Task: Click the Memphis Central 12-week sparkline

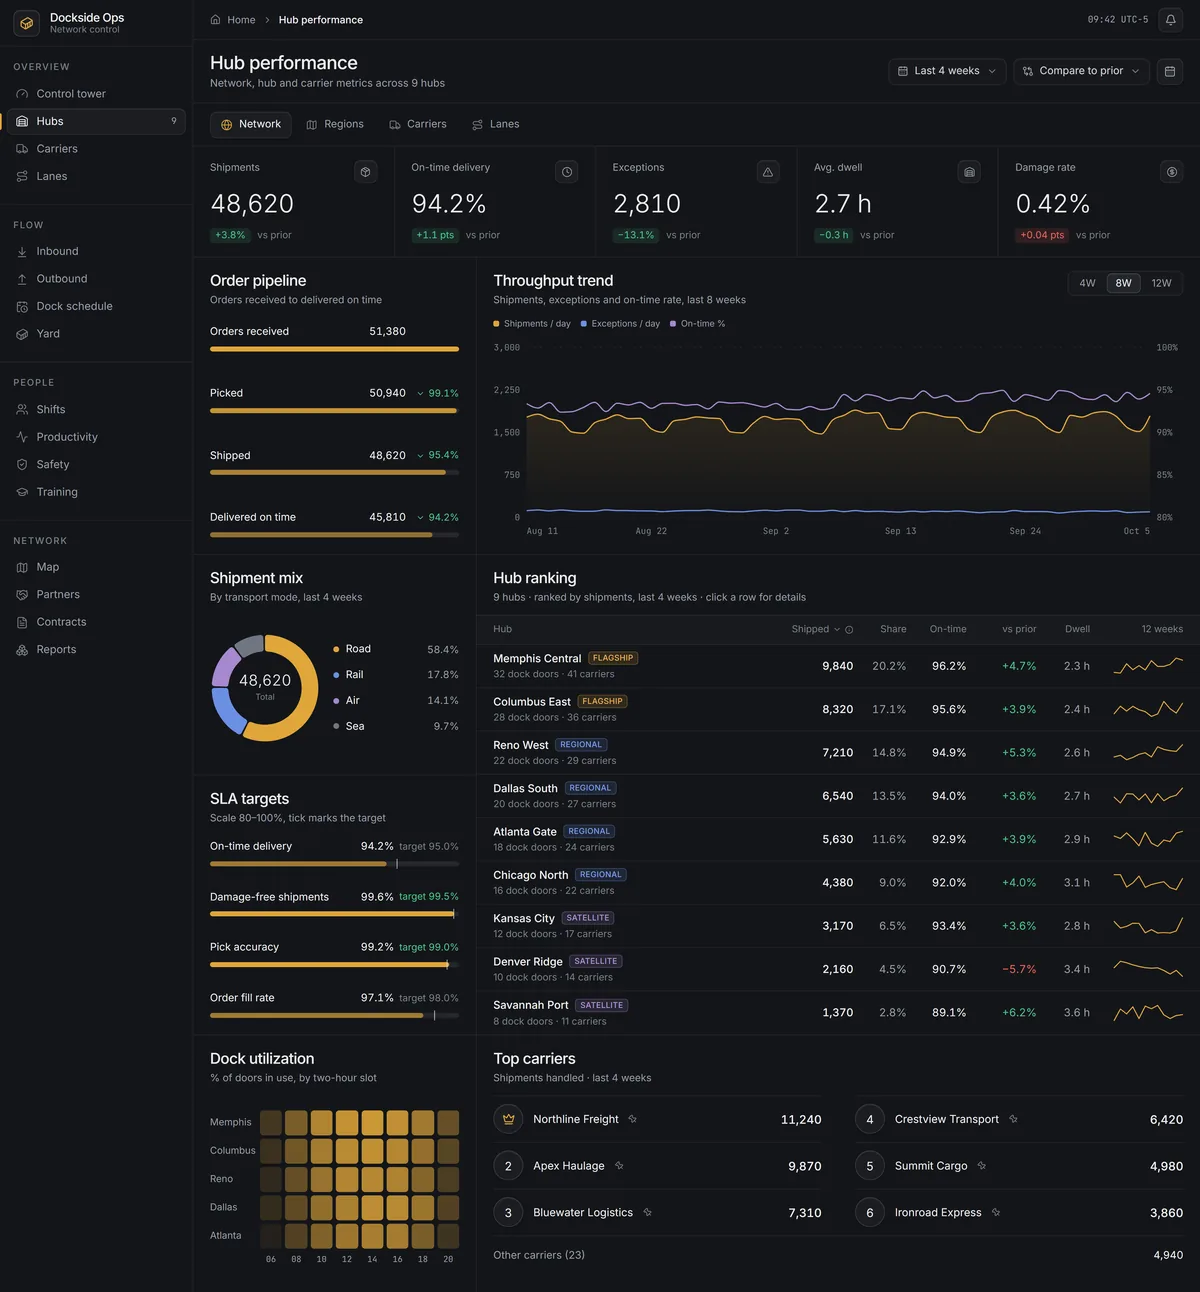Action: click(1148, 666)
